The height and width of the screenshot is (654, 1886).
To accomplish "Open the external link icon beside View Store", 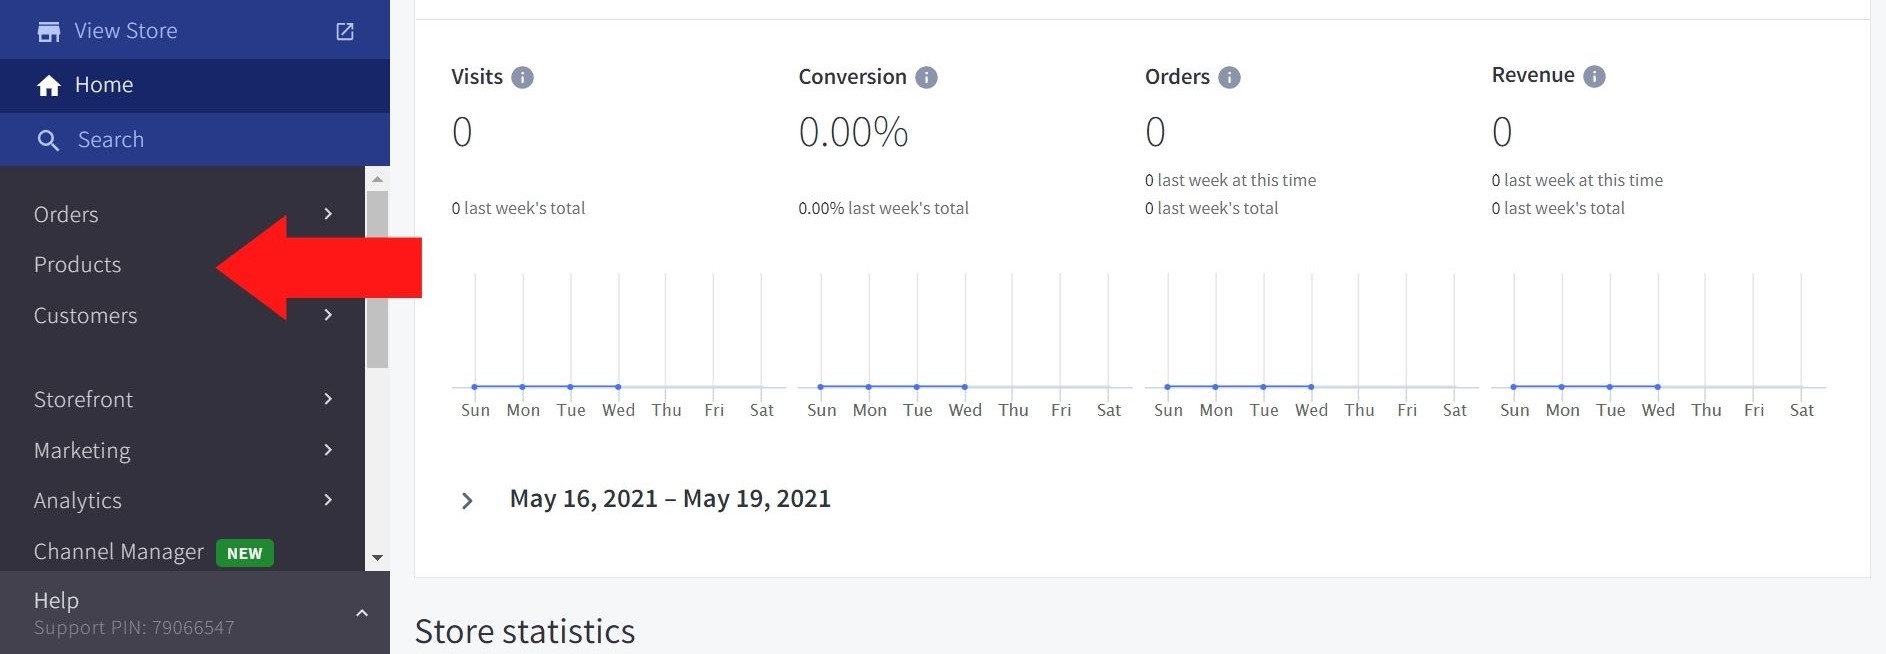I will click(x=345, y=32).
